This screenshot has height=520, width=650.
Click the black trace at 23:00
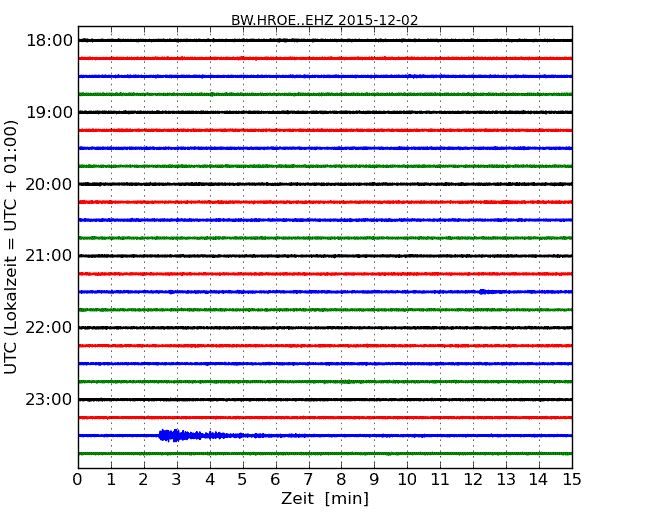point(325,400)
